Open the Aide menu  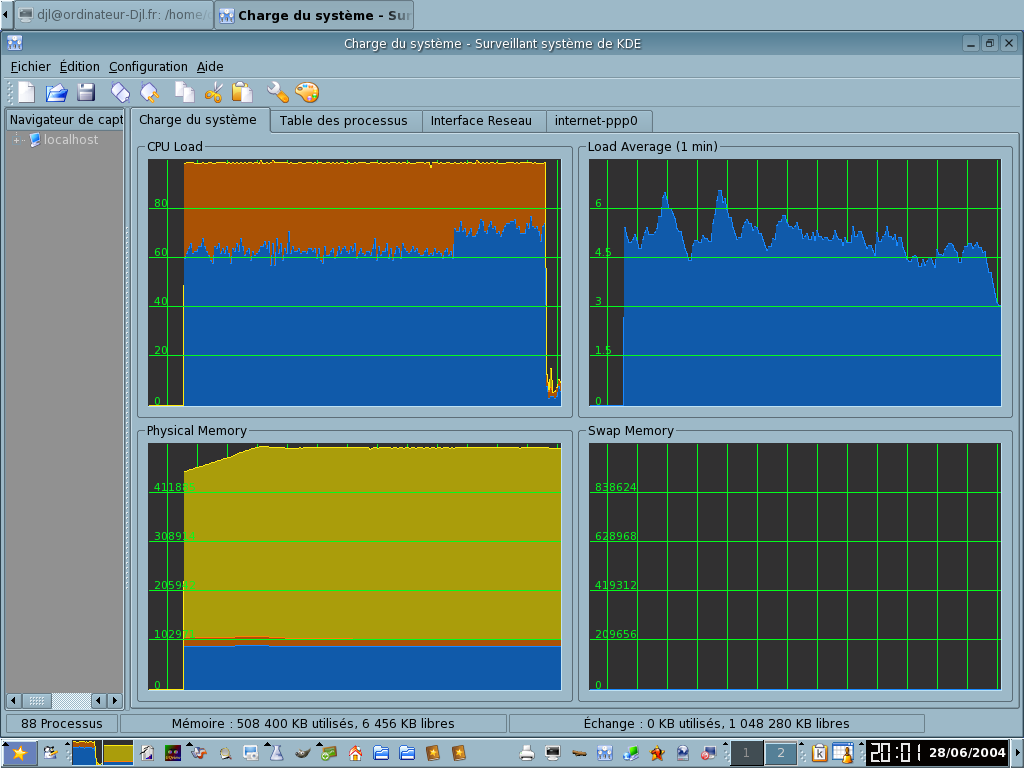[x=210, y=67]
